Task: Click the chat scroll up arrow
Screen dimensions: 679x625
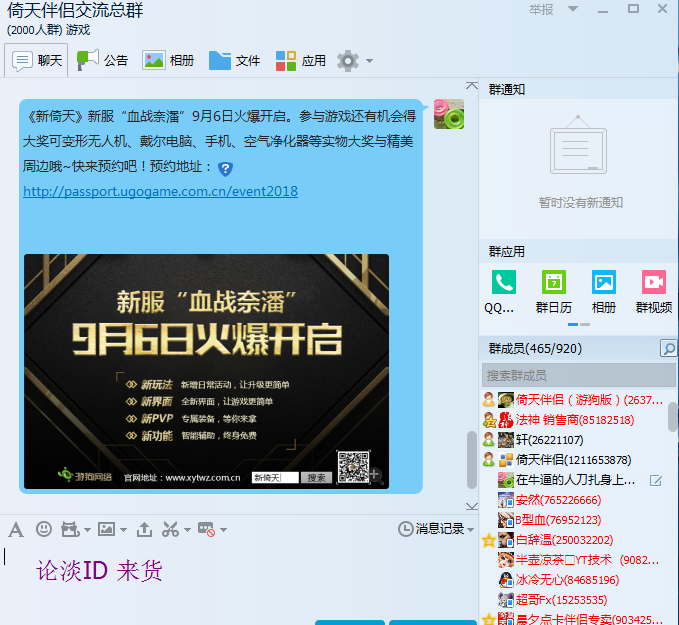Action: pos(472,86)
